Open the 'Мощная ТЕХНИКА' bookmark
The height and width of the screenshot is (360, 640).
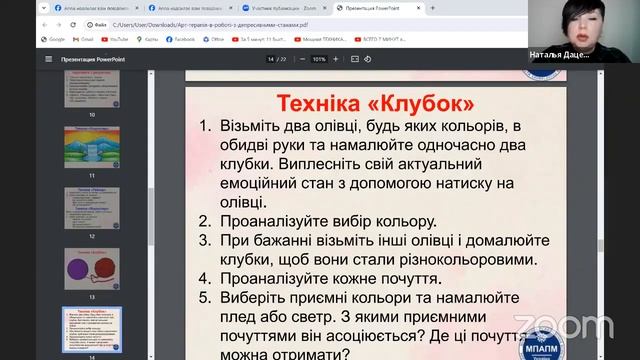[320, 39]
